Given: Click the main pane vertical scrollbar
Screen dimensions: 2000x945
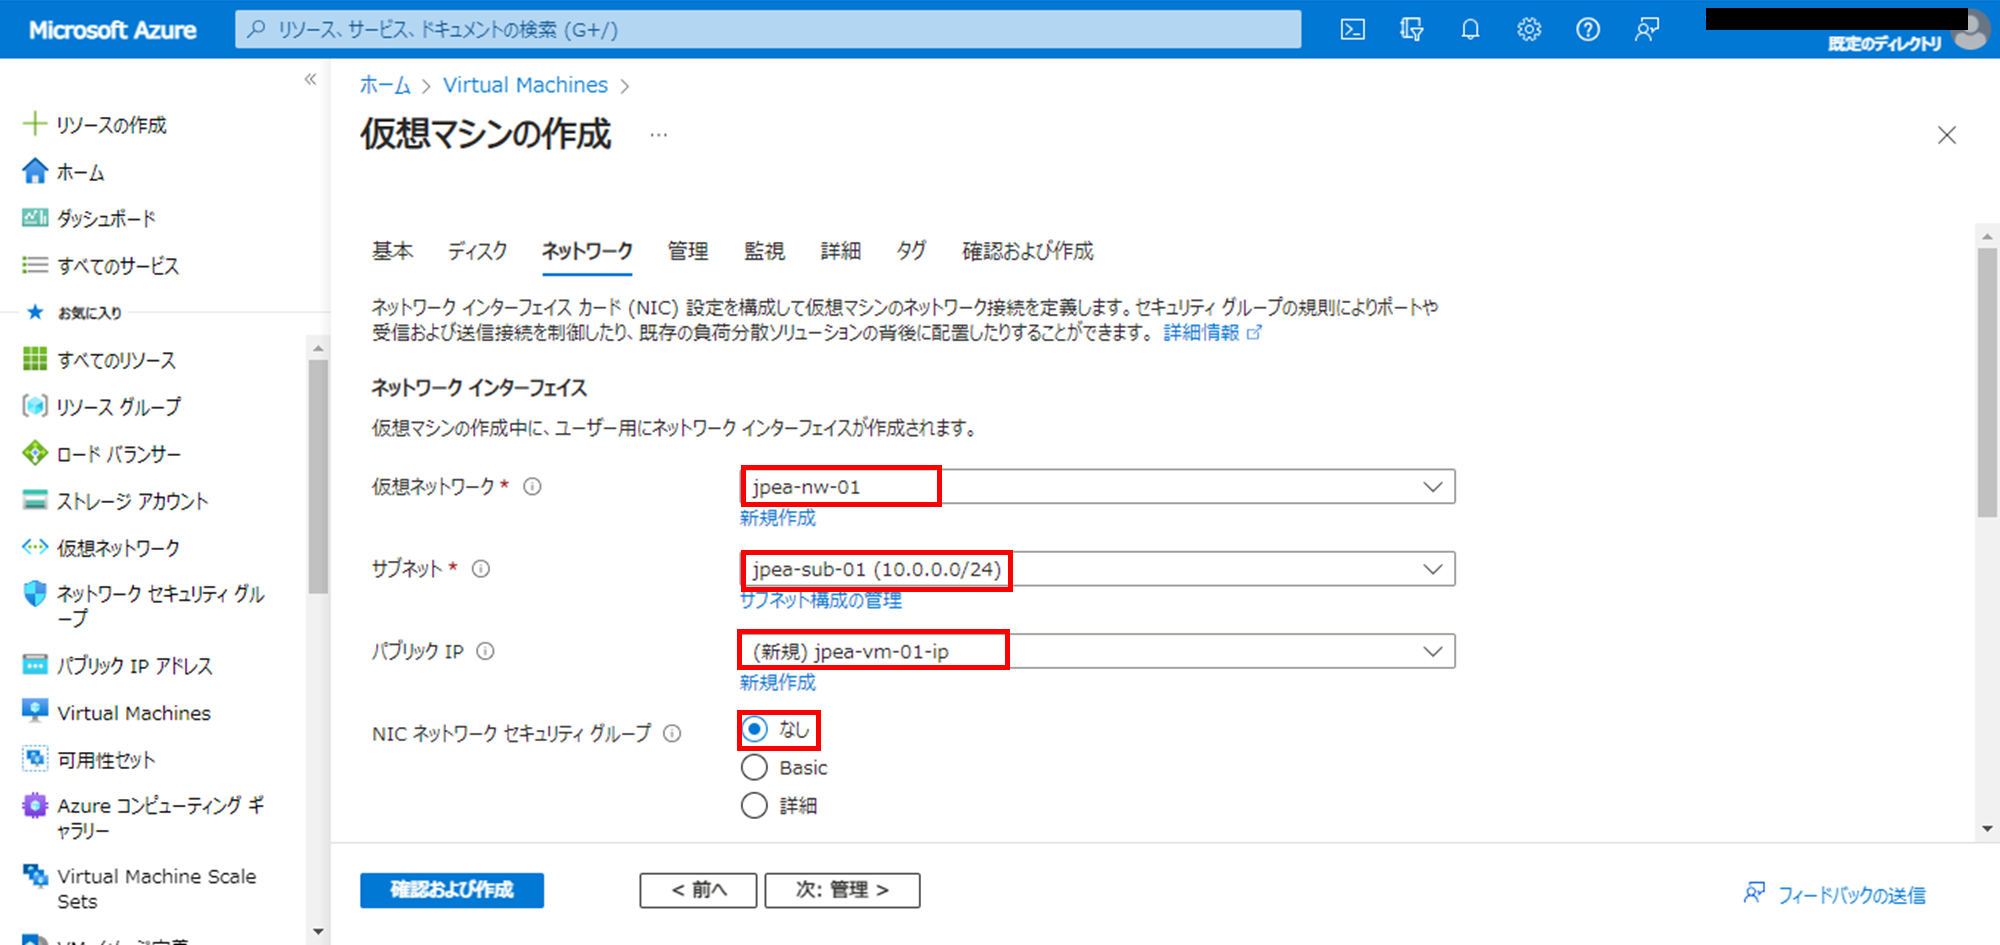Looking at the screenshot, I should 1987,382.
